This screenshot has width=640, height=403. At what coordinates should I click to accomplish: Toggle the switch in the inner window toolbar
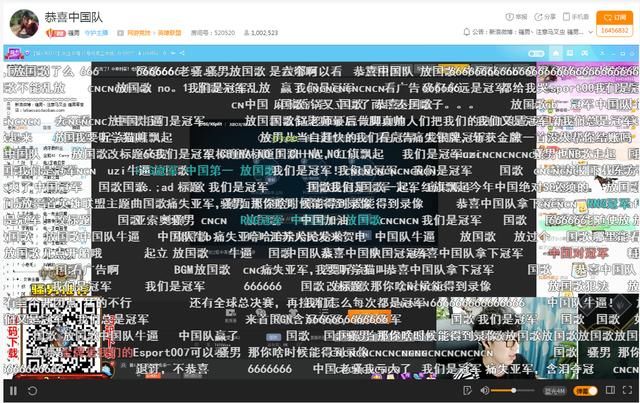[536, 53]
